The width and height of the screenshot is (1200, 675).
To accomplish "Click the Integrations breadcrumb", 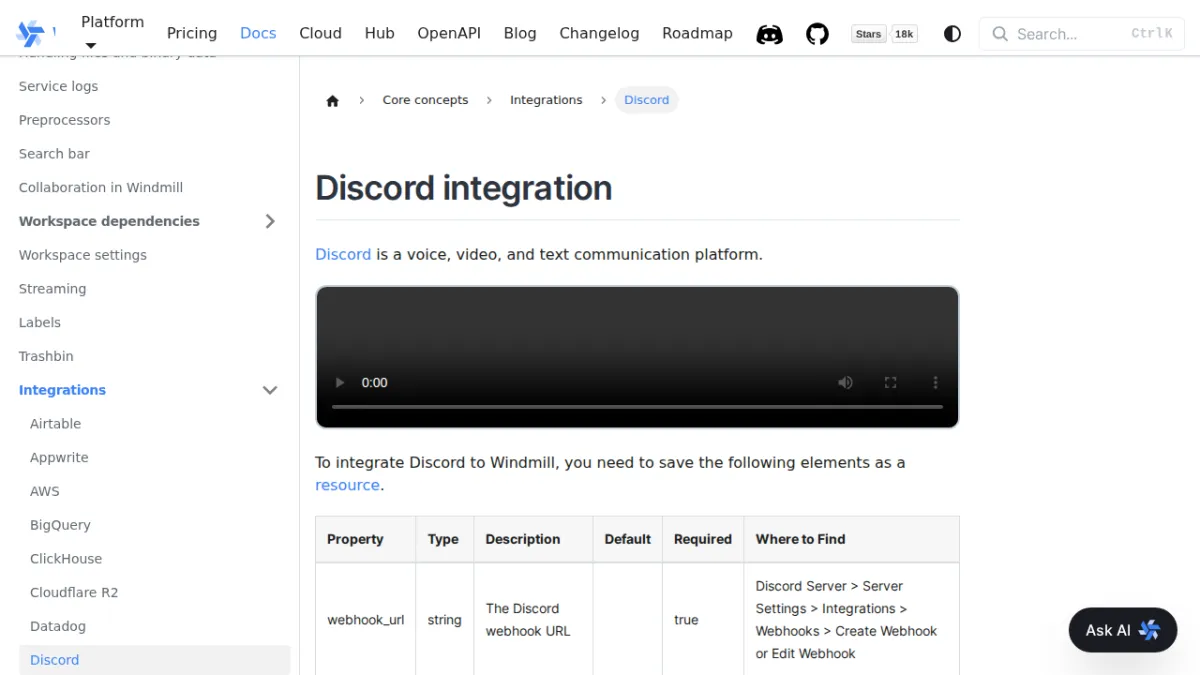I will click(546, 100).
